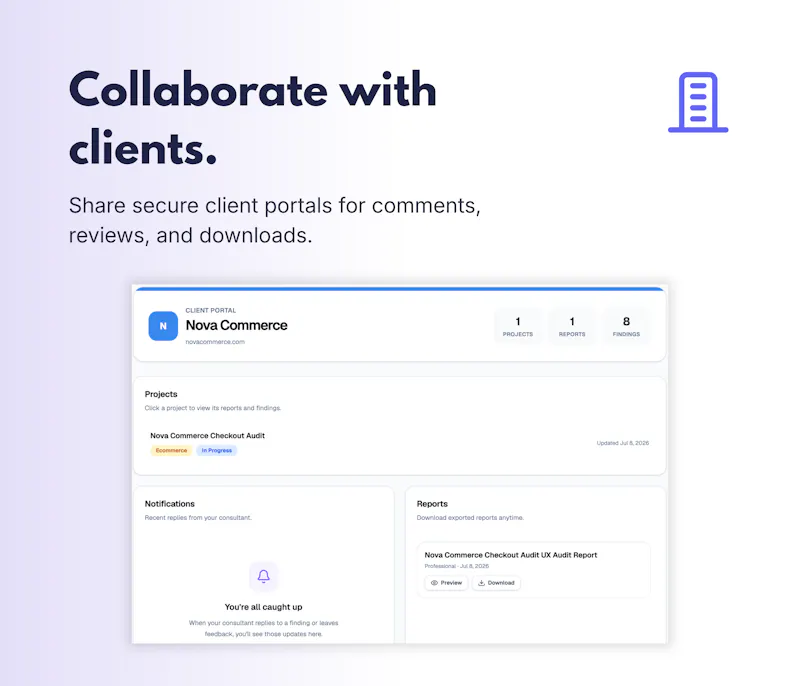Click the Reports section heading
This screenshot has width=800, height=686.
click(432, 503)
